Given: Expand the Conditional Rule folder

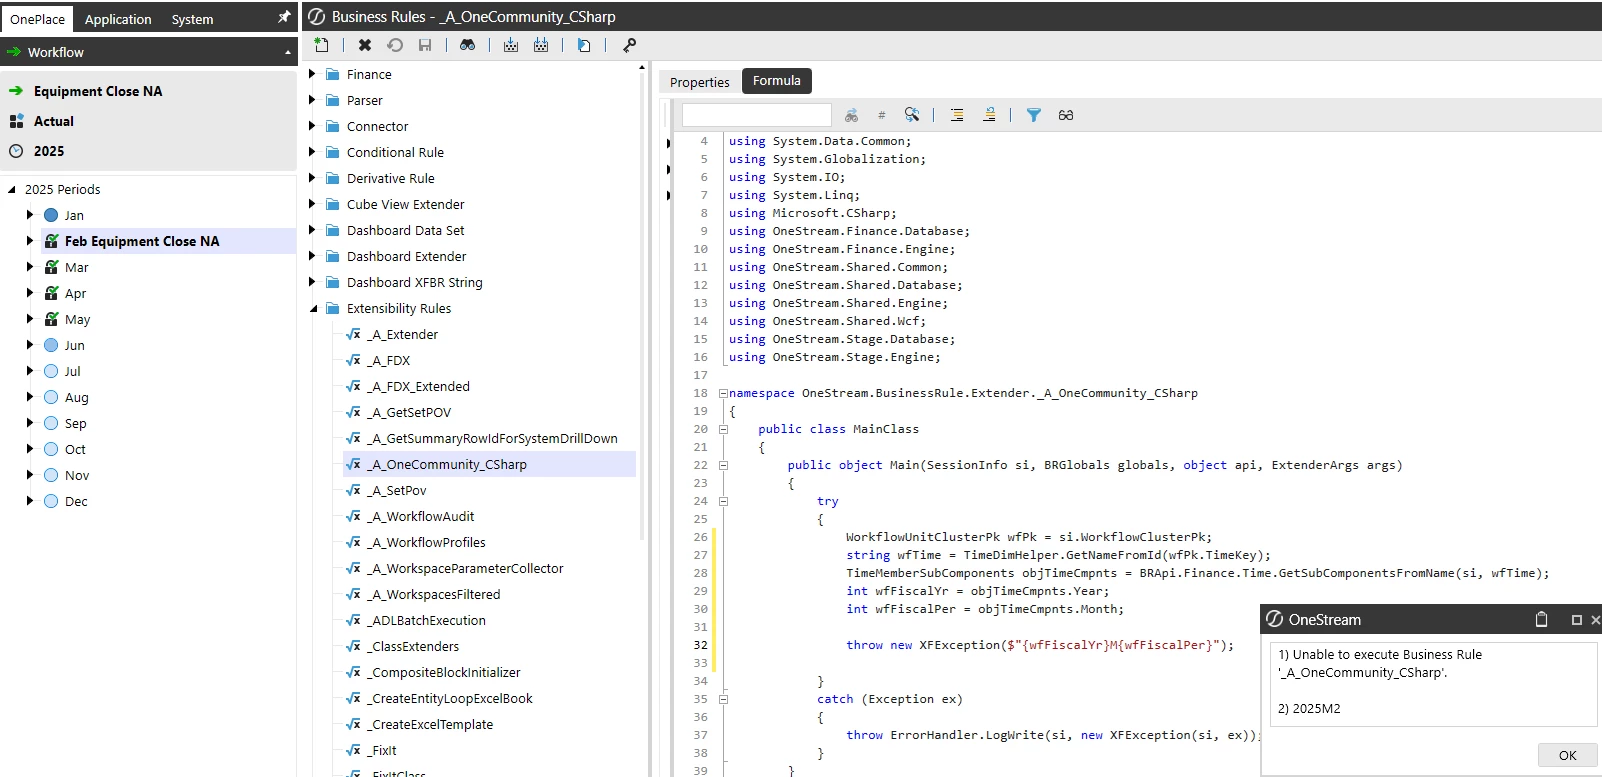Looking at the screenshot, I should (x=312, y=152).
